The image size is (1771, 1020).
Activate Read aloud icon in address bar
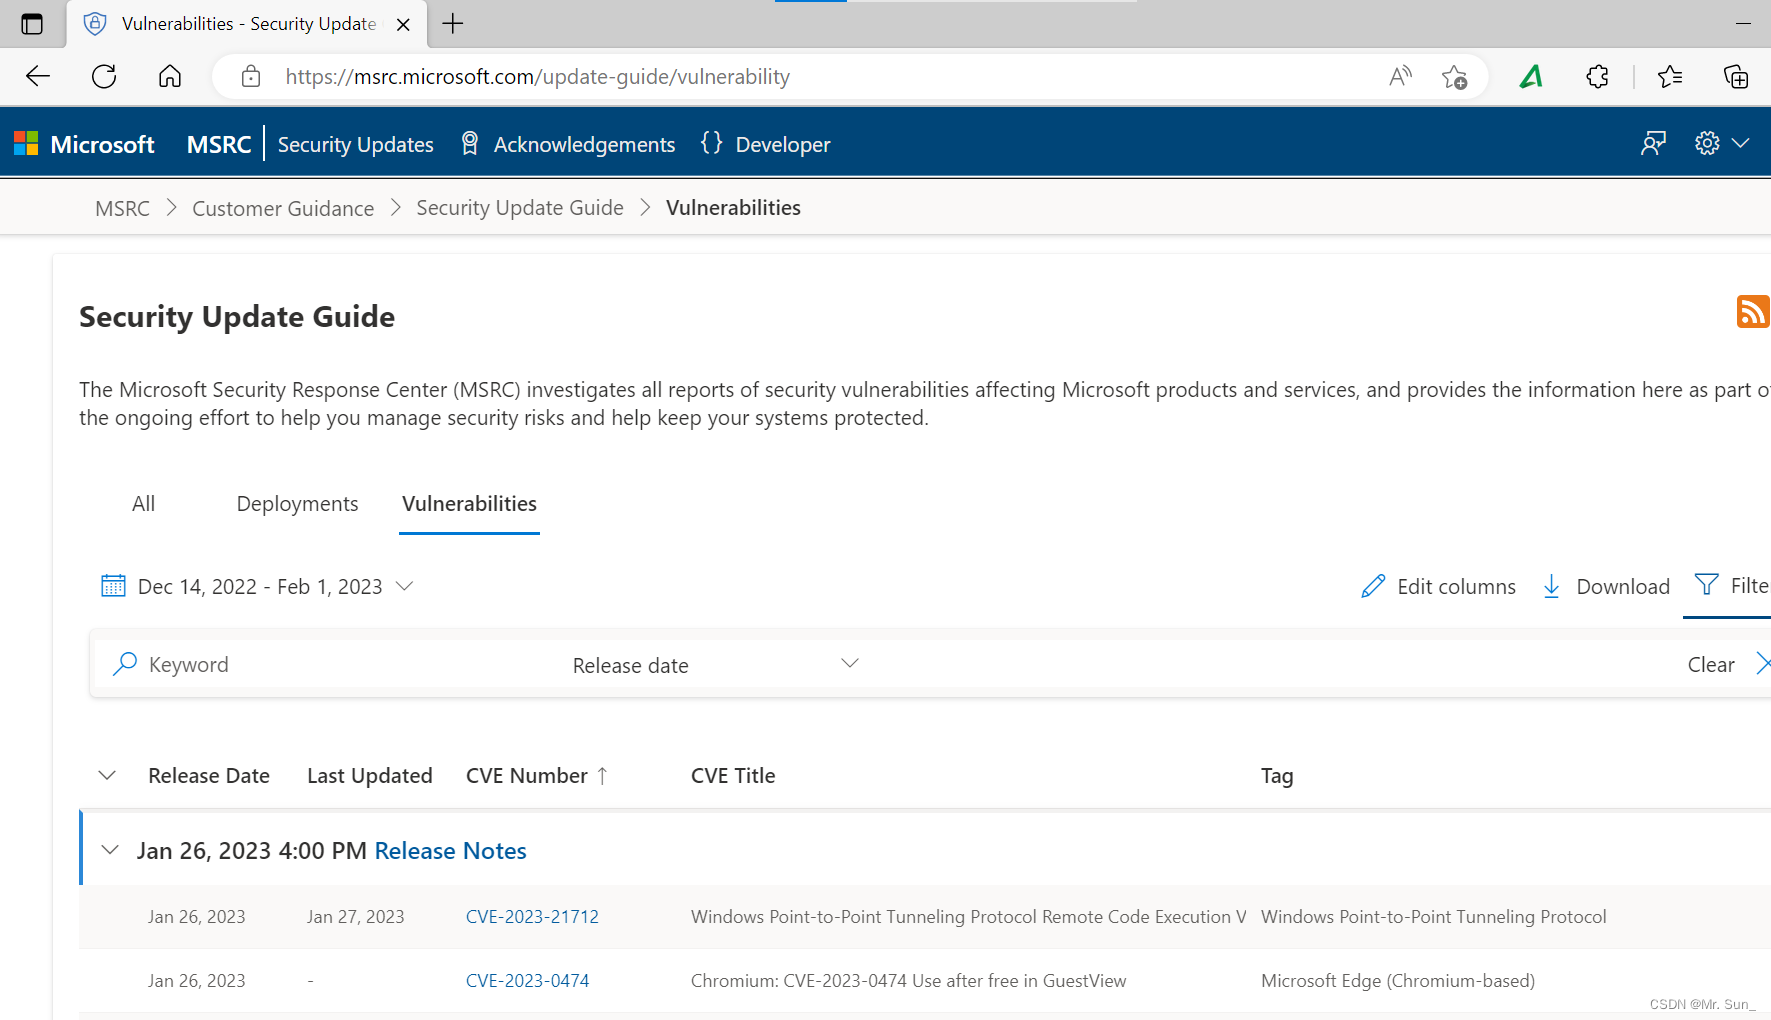point(1400,76)
